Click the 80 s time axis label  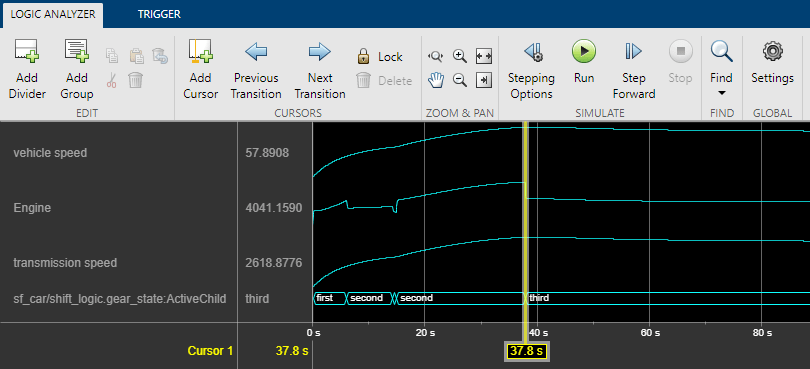click(x=761, y=332)
